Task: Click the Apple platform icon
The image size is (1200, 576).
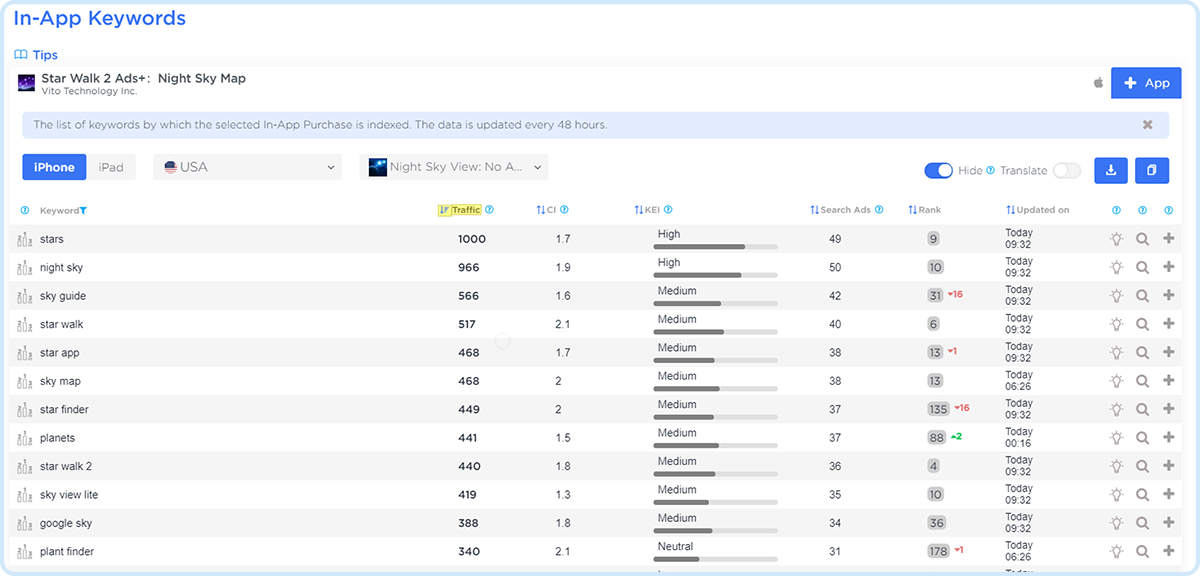Action: point(1099,83)
